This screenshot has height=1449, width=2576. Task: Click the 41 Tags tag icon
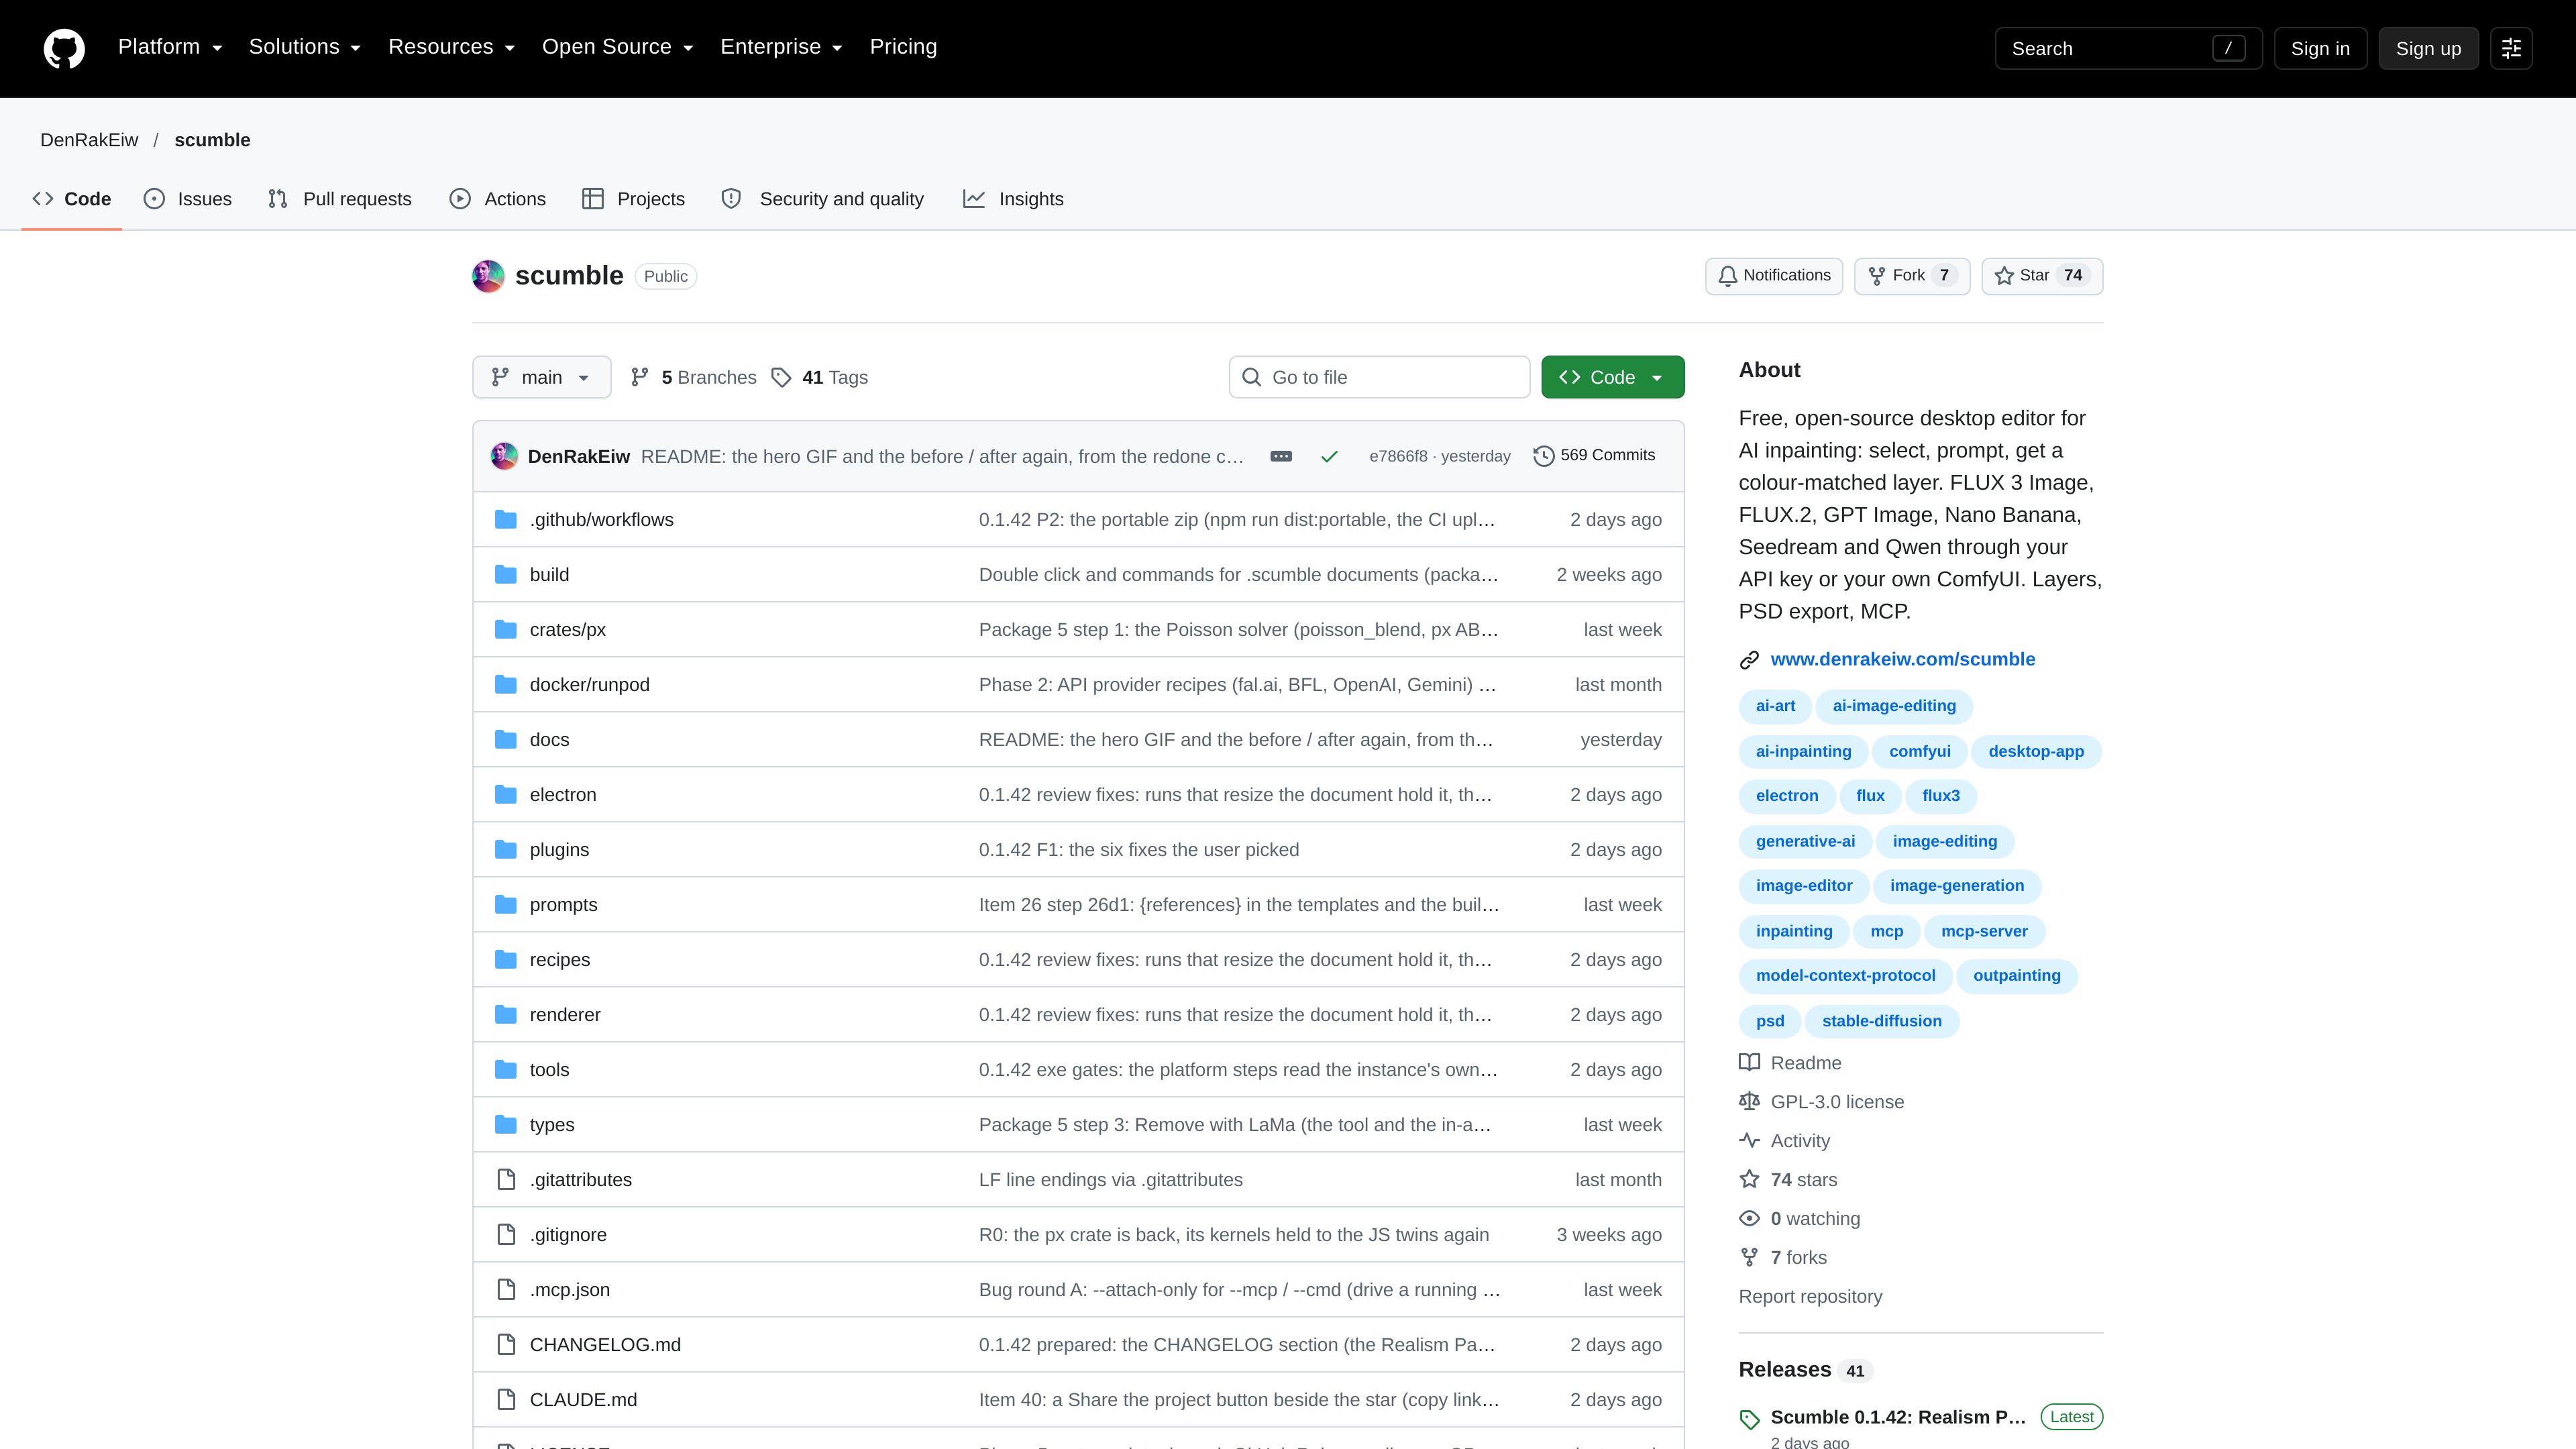pyautogui.click(x=782, y=377)
